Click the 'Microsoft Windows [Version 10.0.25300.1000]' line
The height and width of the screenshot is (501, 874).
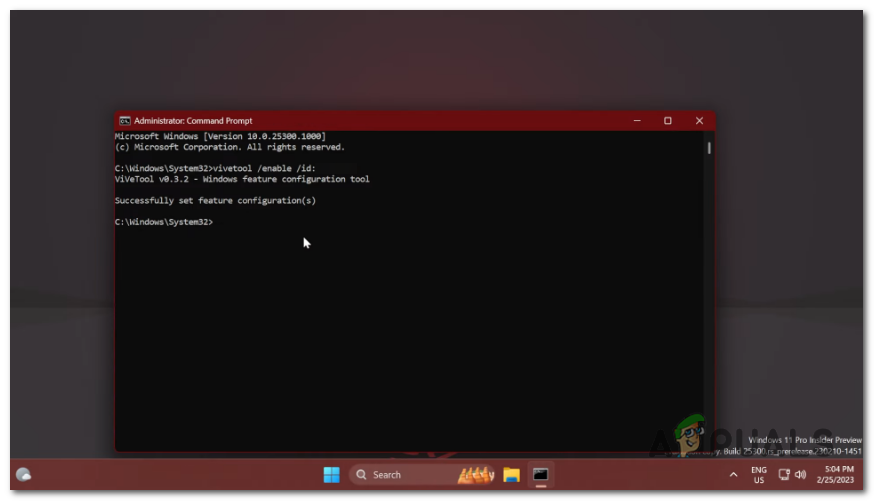coord(220,136)
